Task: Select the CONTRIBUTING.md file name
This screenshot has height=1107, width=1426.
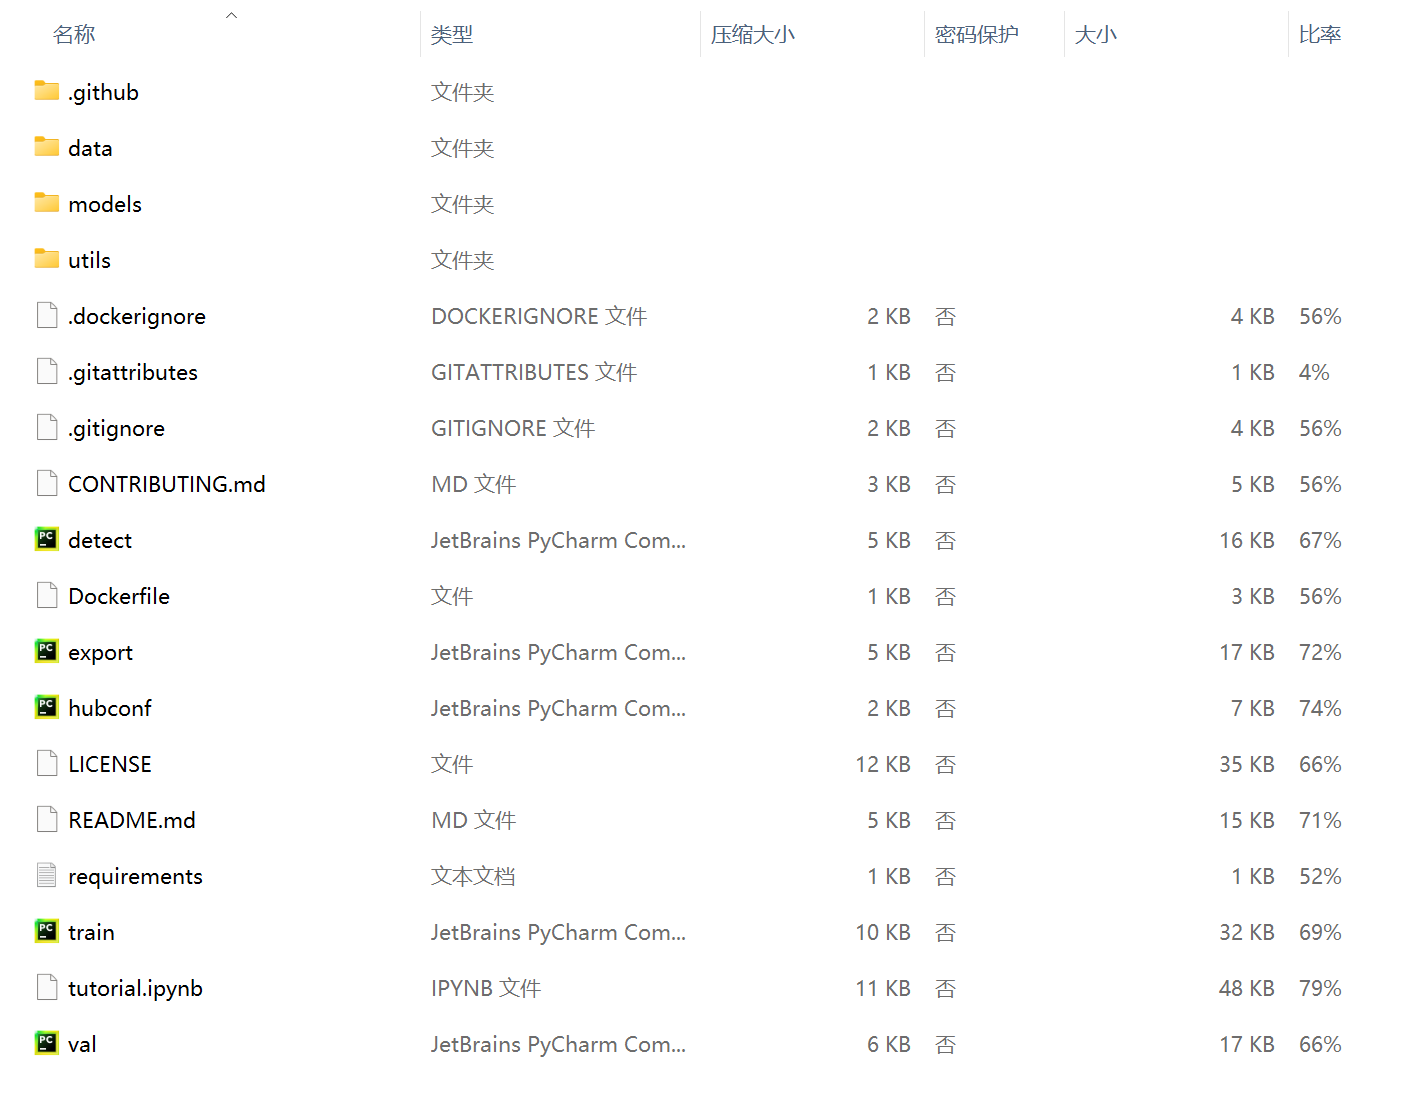Action: [x=167, y=484]
